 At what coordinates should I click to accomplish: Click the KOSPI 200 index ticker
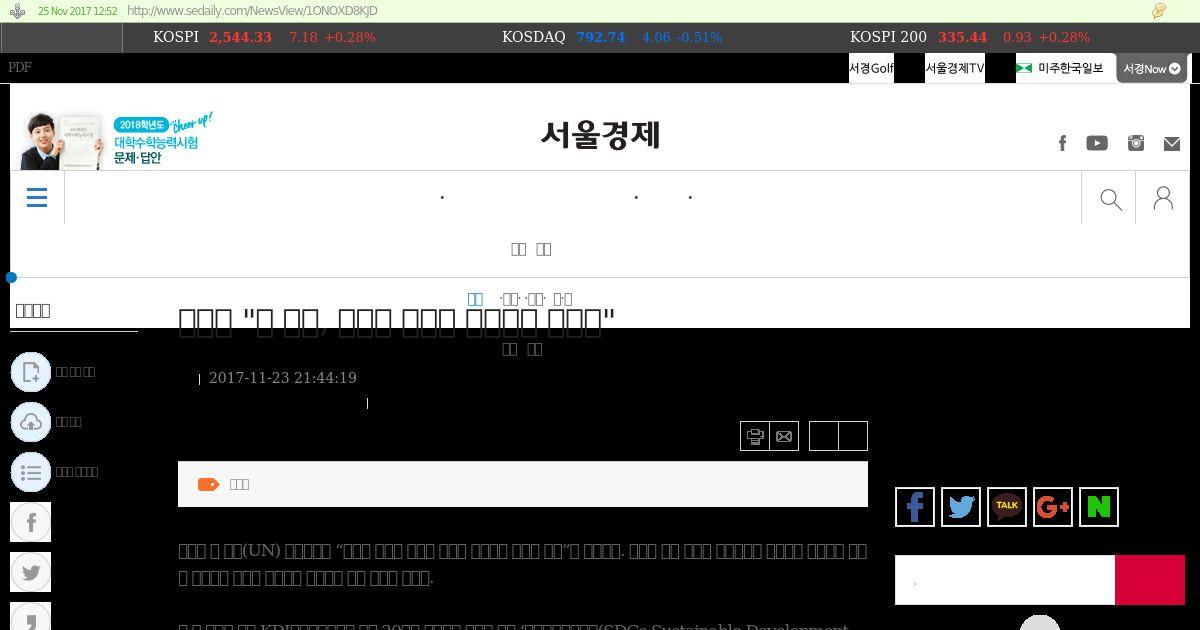(x=970, y=37)
